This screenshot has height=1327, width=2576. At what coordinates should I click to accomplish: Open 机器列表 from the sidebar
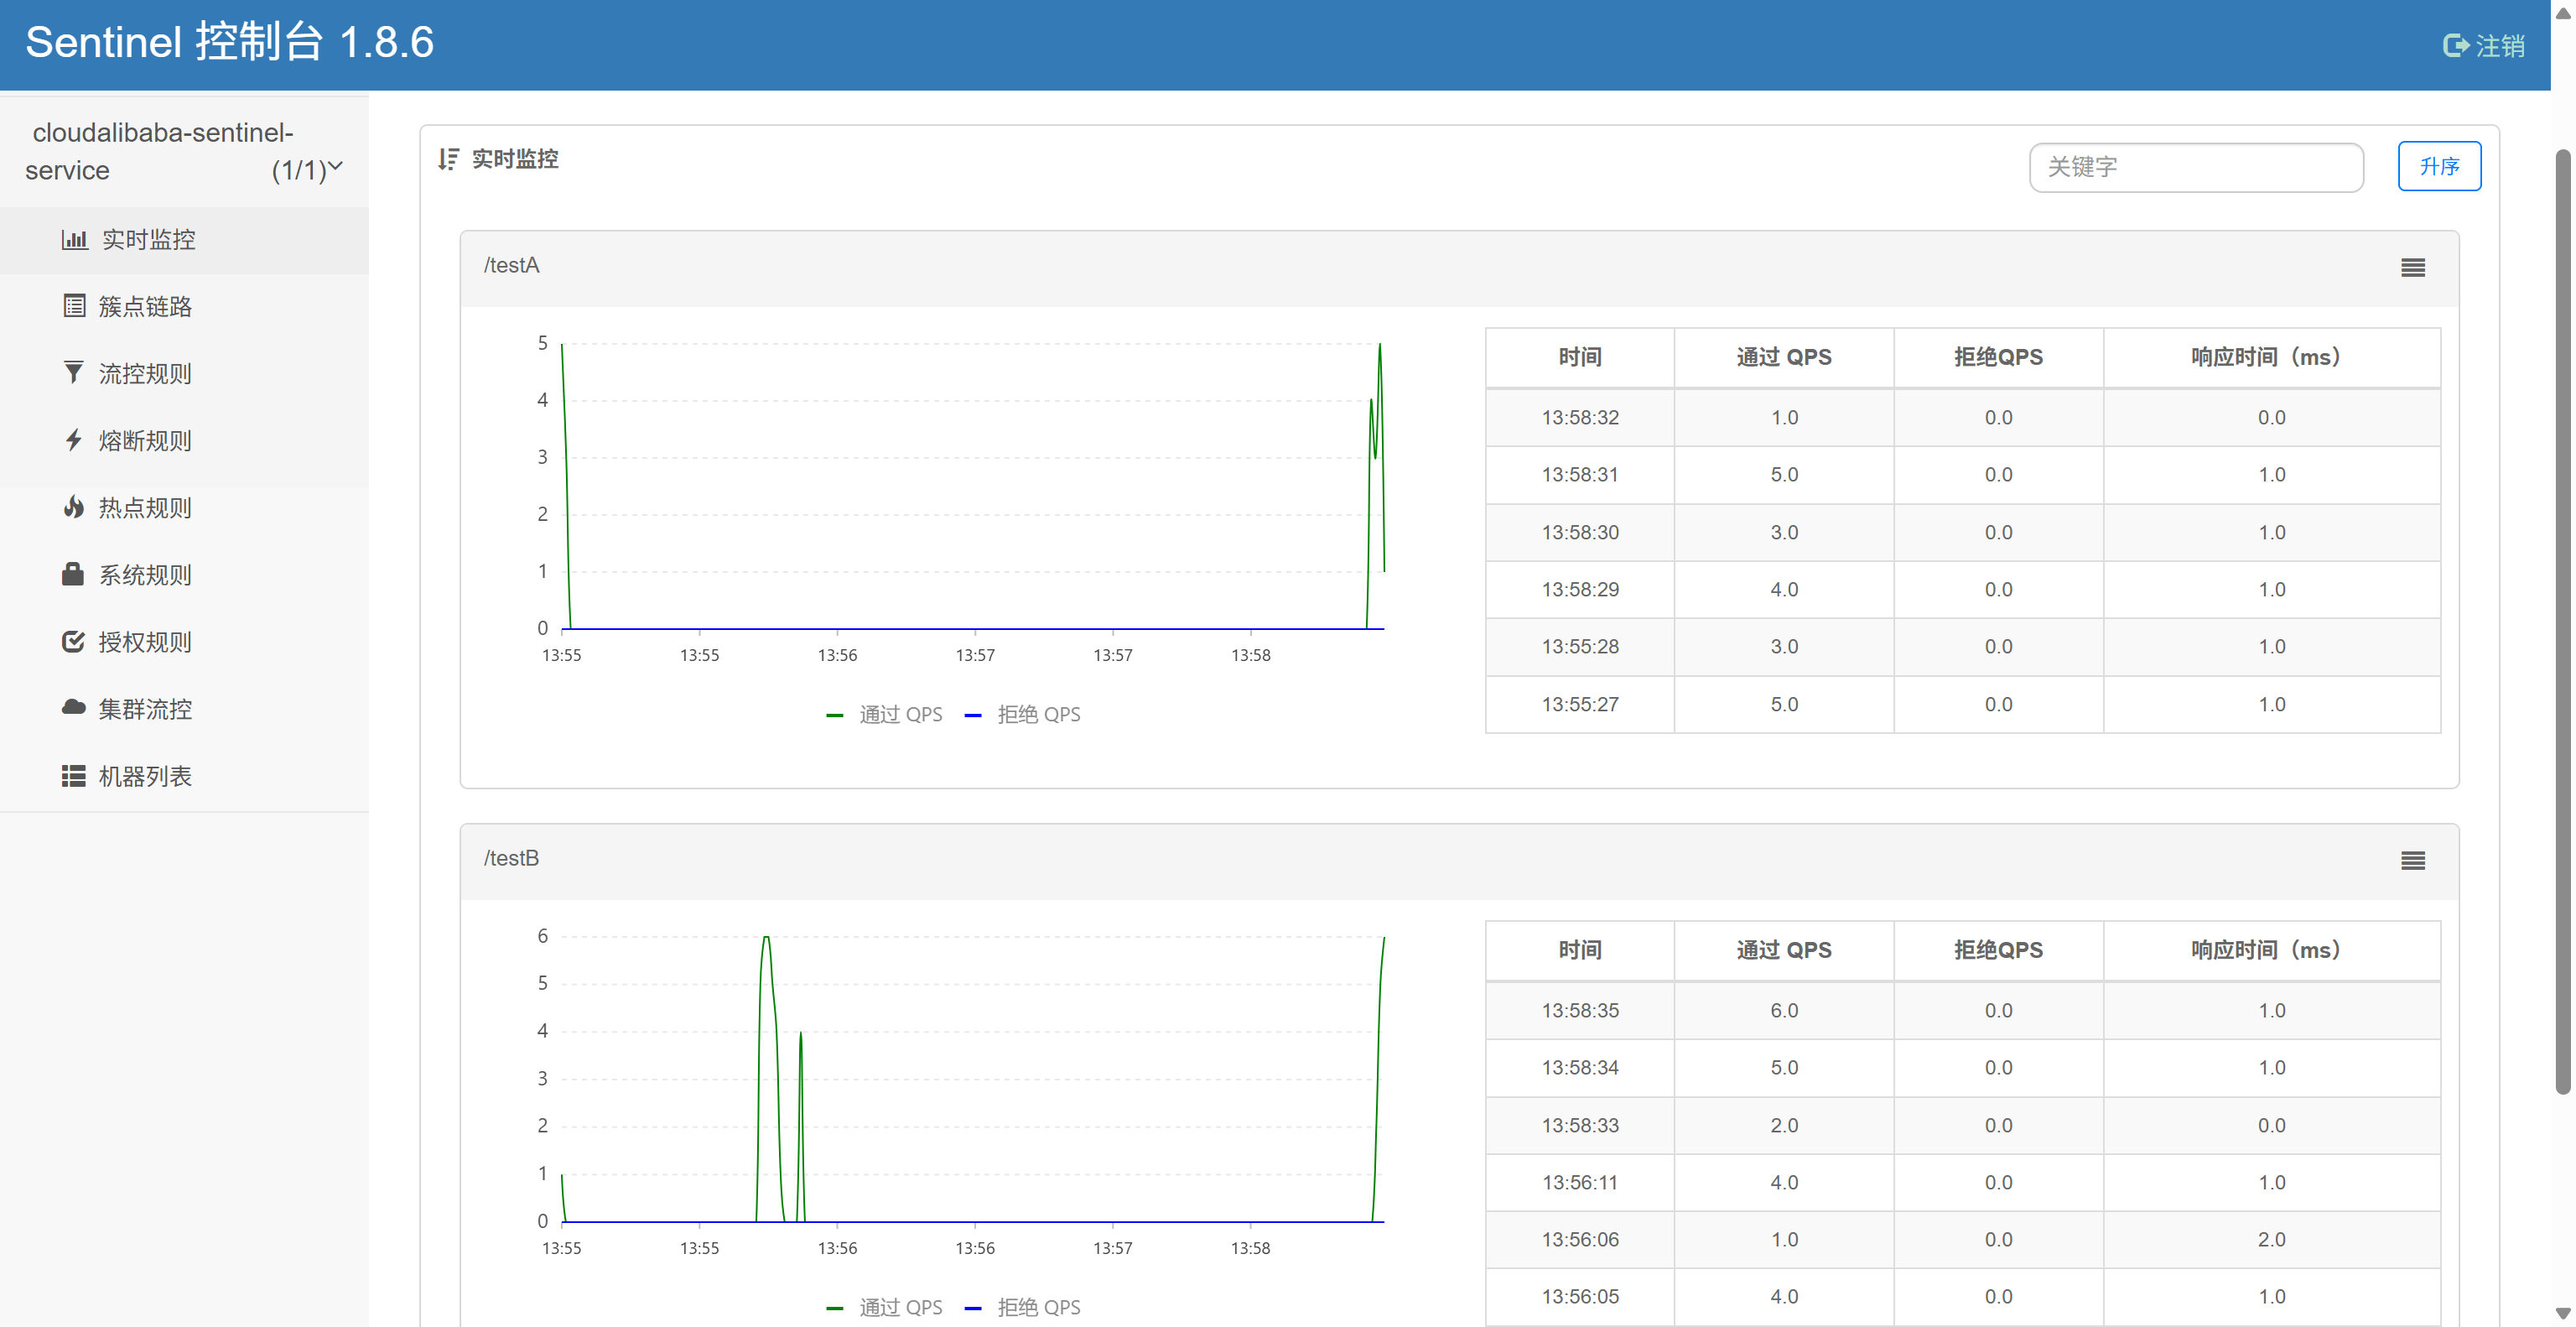point(145,776)
